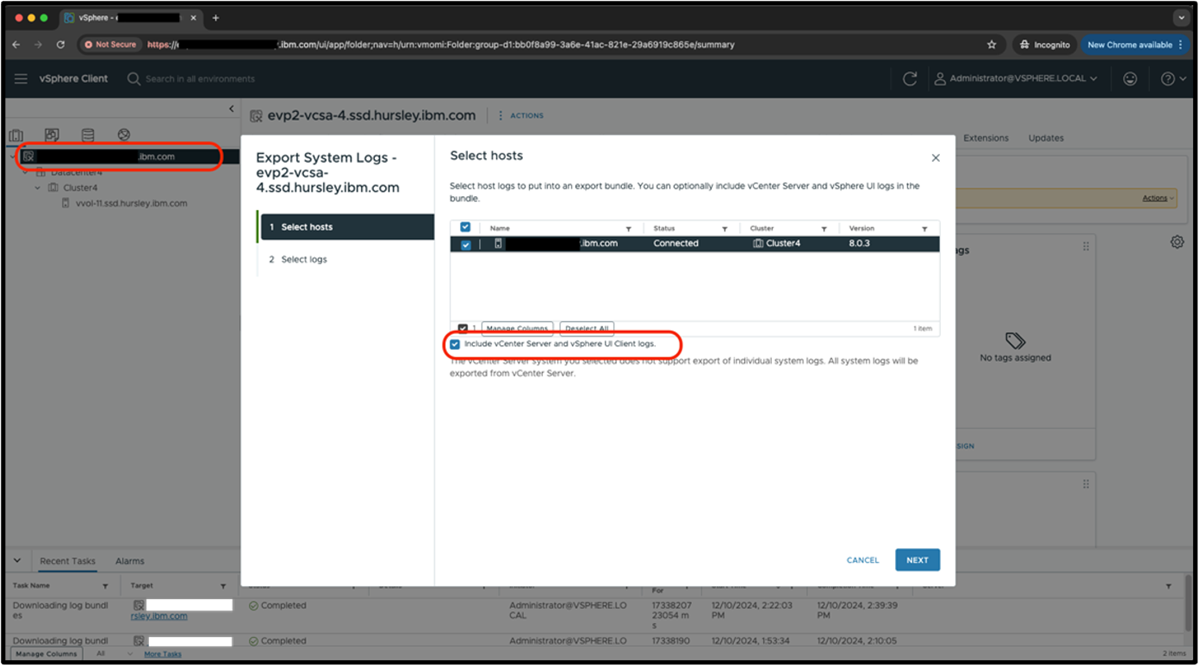This screenshot has height=668, width=1200.
Task: Click the 8.0.3 version cell
Action: point(859,243)
